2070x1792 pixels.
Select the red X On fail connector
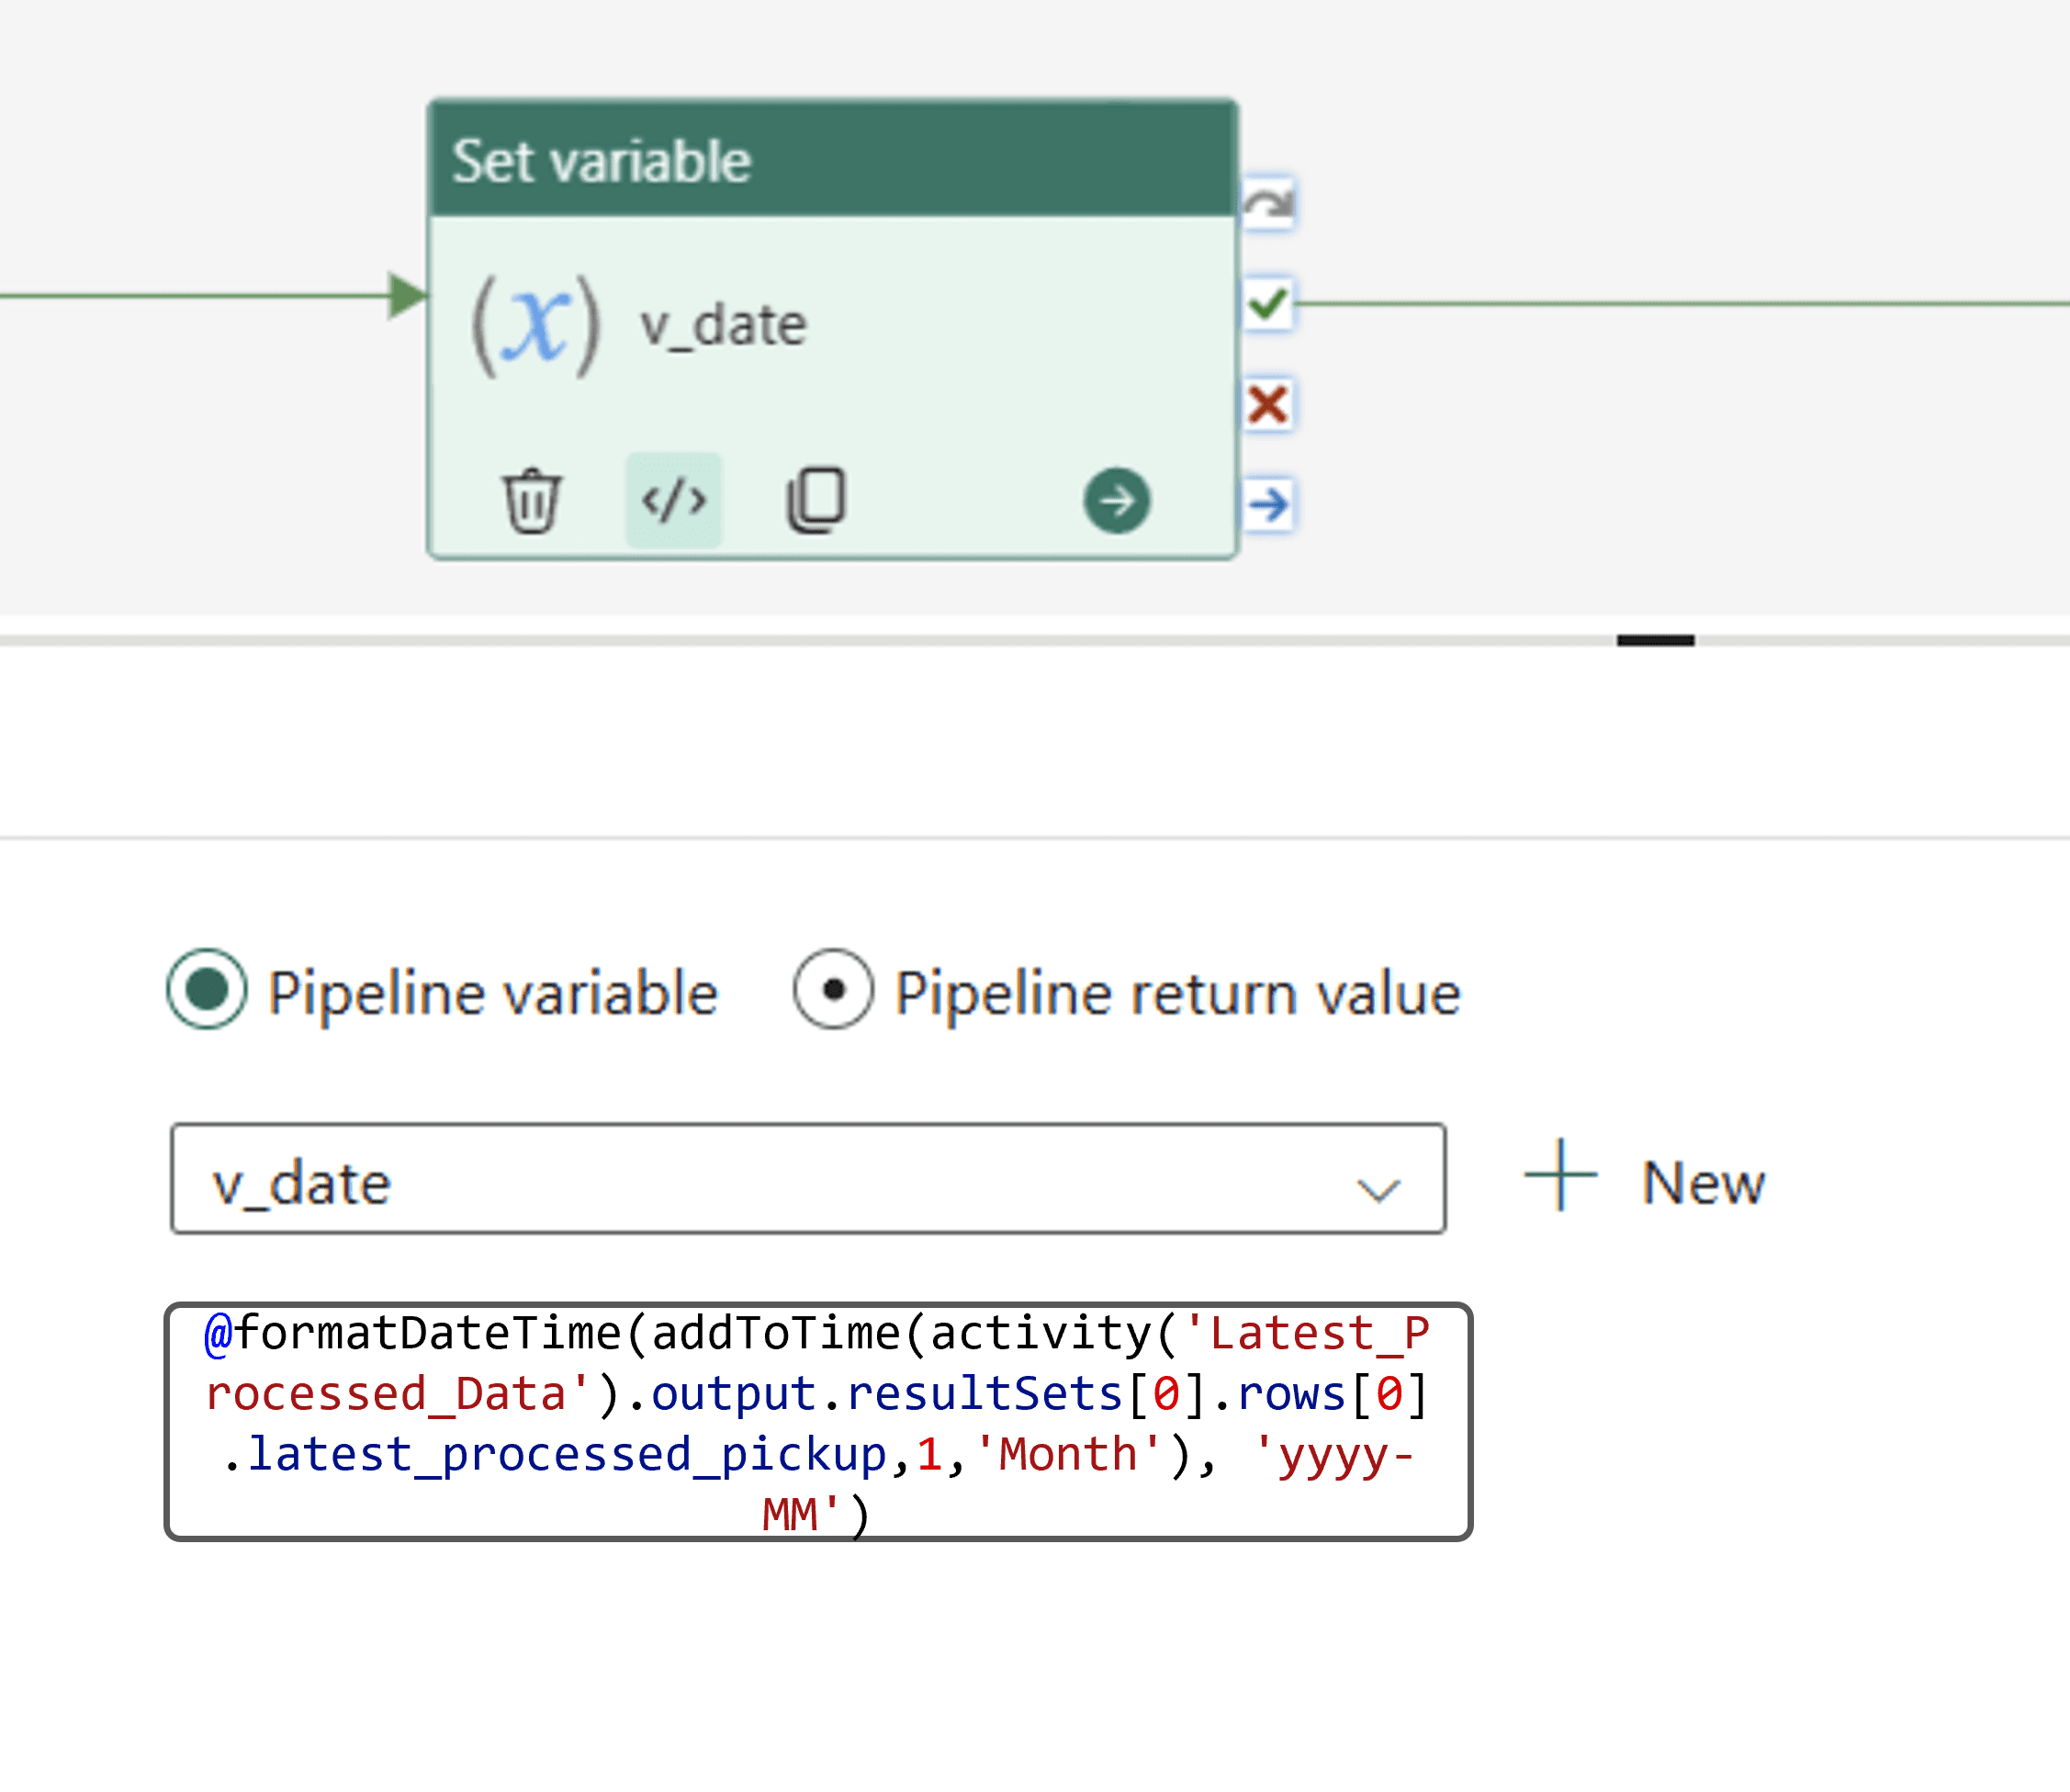pyautogui.click(x=1269, y=404)
